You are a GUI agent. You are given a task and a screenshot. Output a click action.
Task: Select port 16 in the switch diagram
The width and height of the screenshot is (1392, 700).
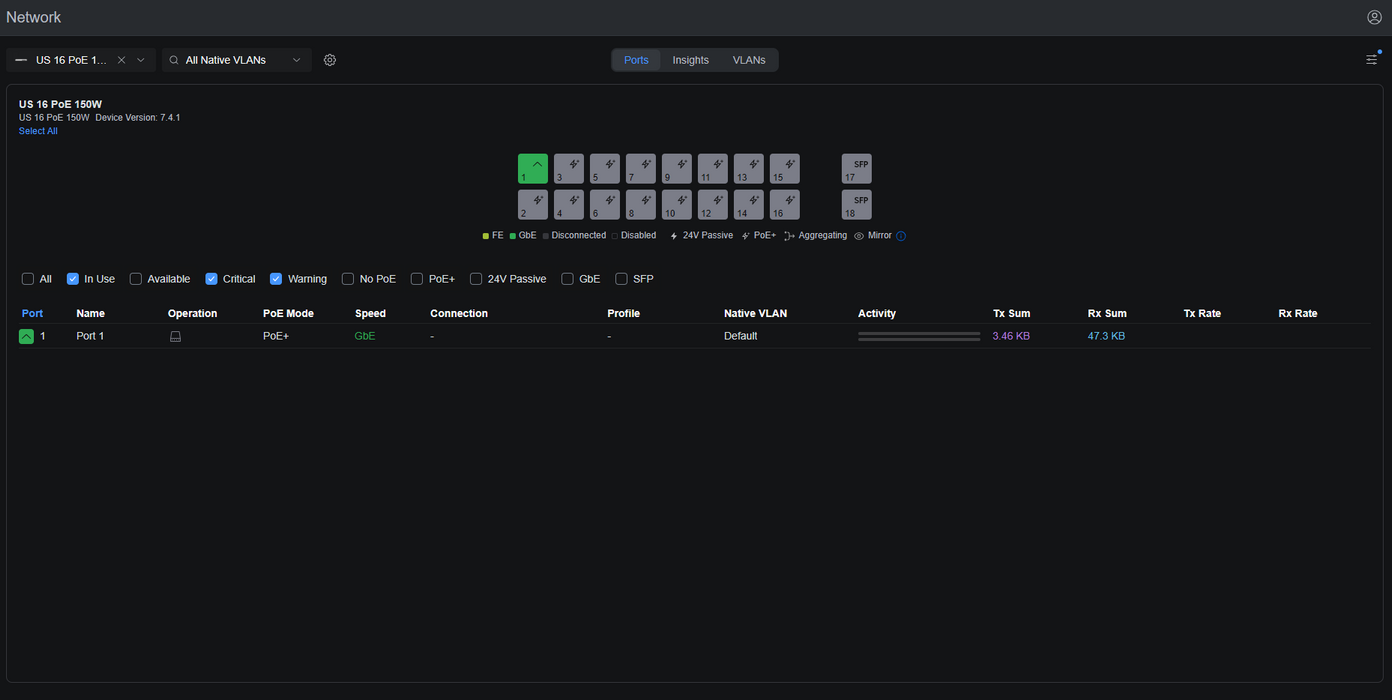785,205
